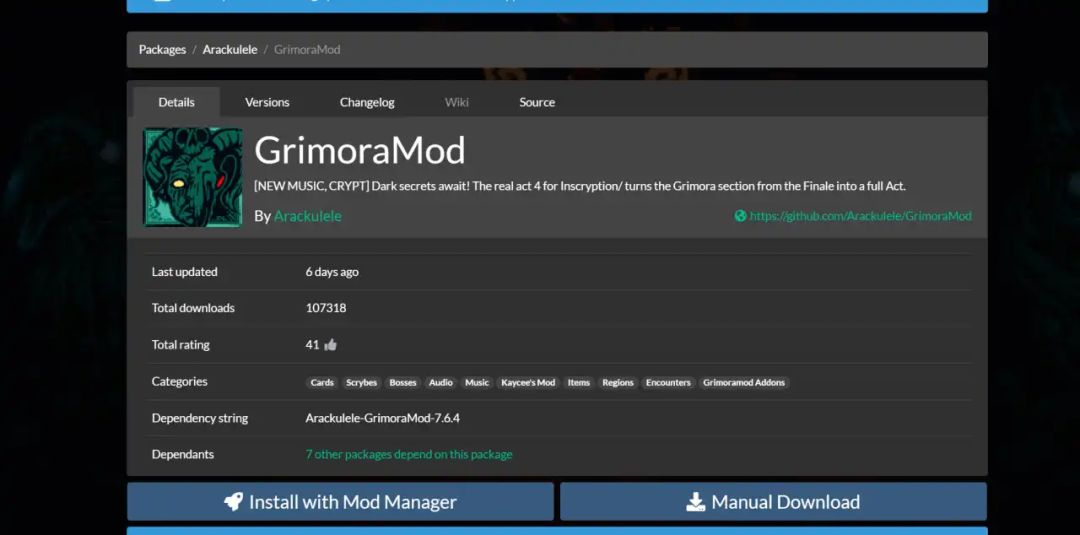Click the mod description text
The width and height of the screenshot is (1080, 535).
[580, 186]
